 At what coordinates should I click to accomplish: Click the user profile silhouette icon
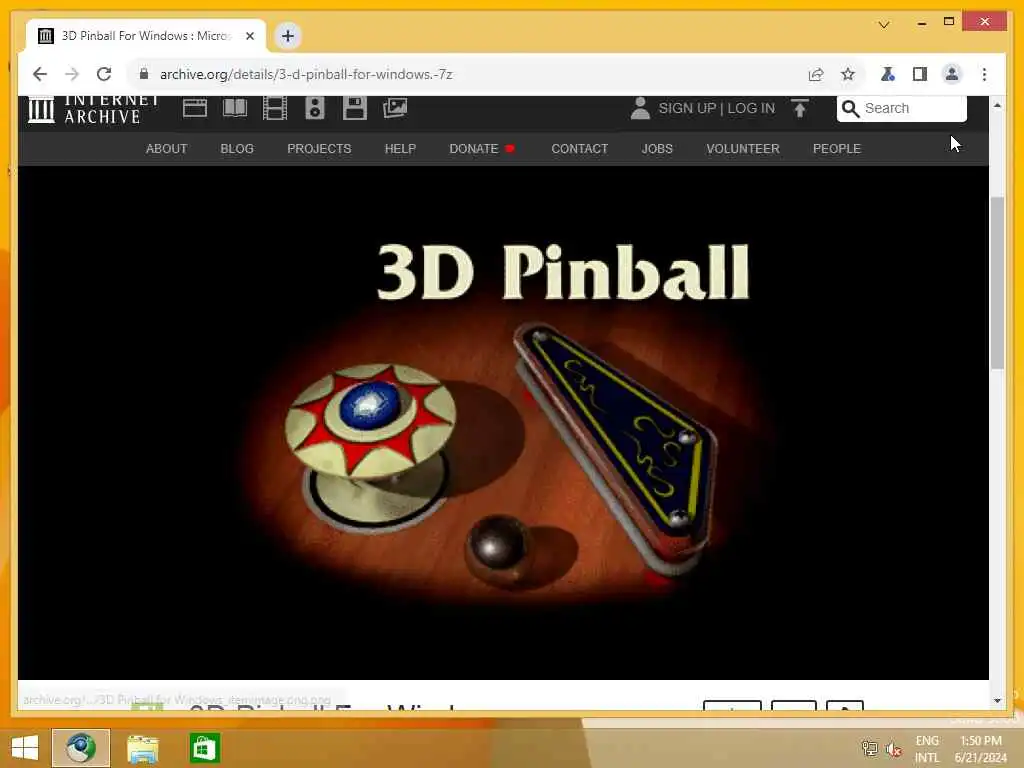point(640,108)
